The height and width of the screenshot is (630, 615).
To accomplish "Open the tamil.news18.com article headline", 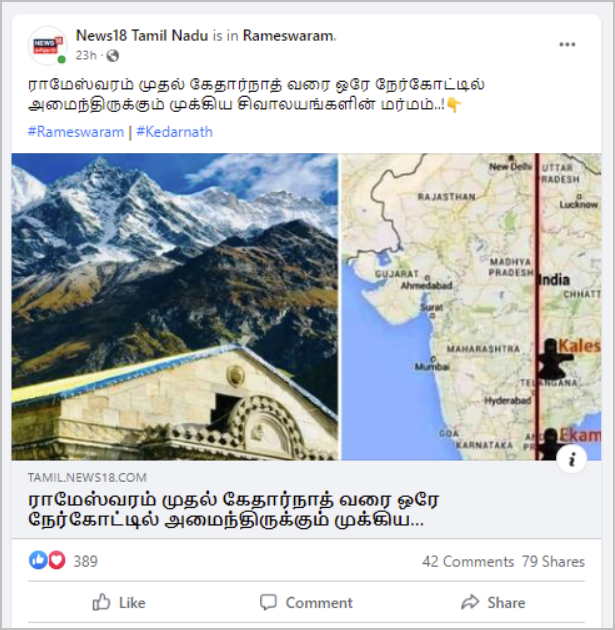I will point(234,510).
